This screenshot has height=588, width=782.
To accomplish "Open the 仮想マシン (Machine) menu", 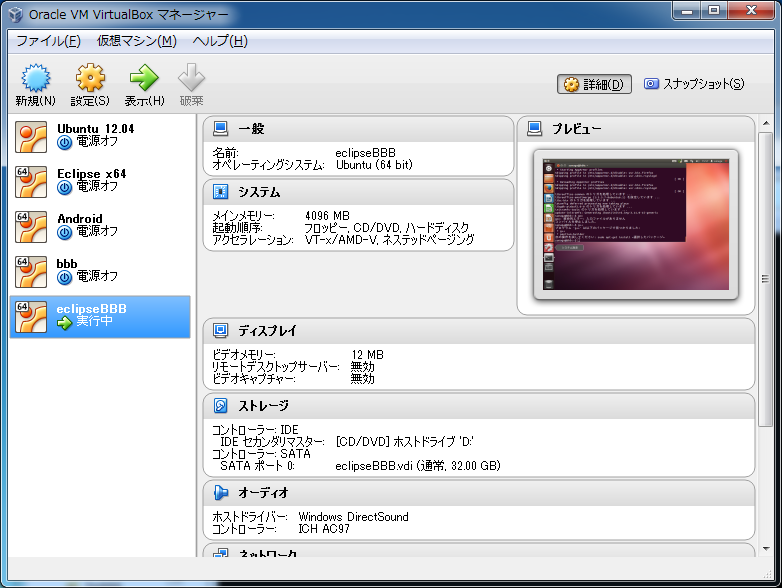I will click(136, 41).
